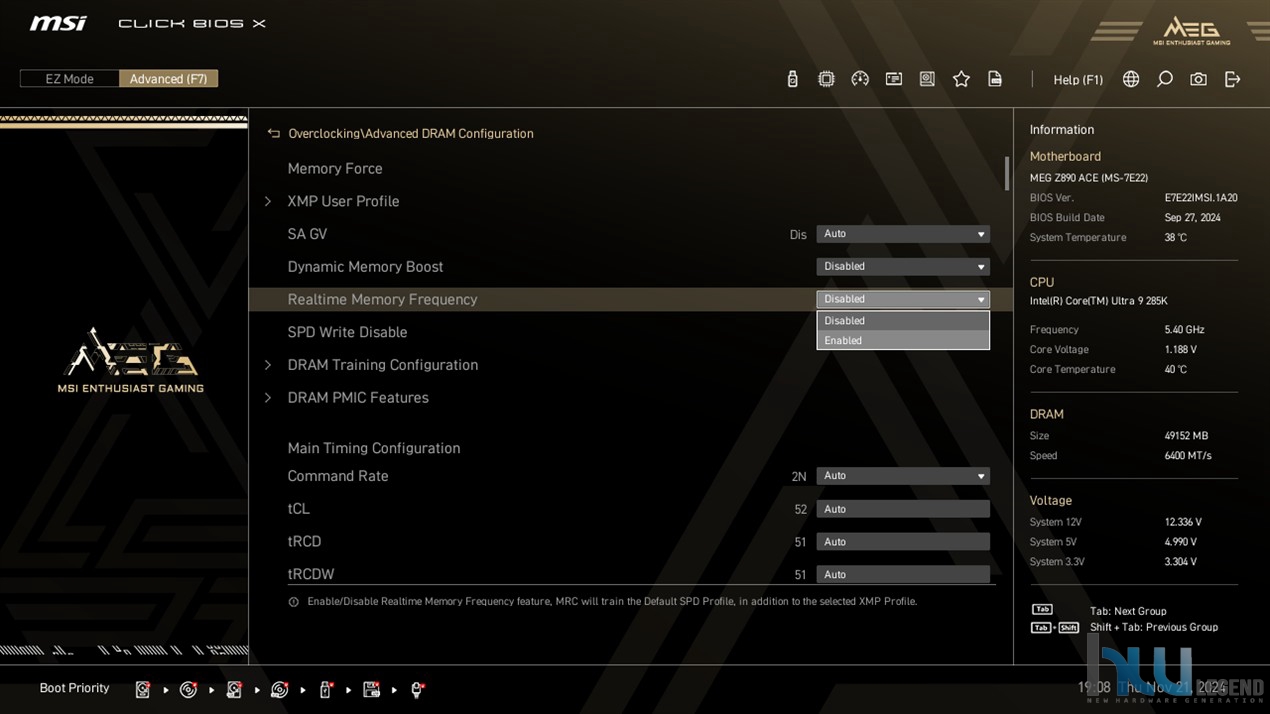Click Main Timing Configuration heading
This screenshot has height=714, width=1270.
click(x=374, y=448)
